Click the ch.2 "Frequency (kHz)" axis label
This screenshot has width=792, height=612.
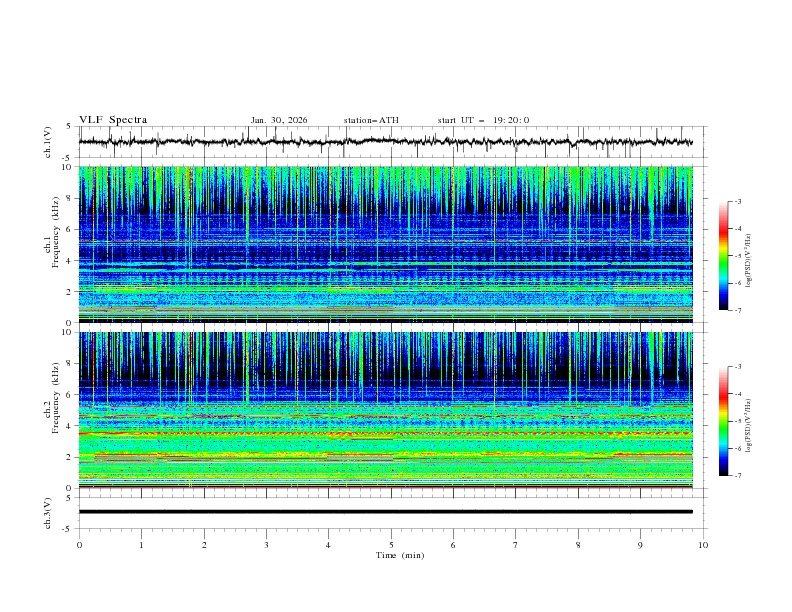(56, 398)
